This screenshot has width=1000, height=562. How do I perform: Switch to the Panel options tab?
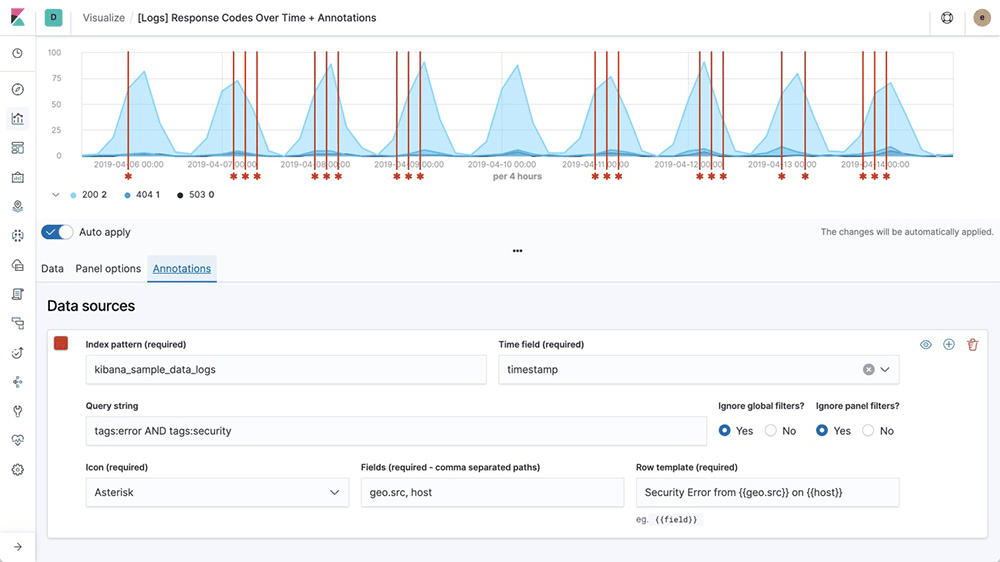(x=108, y=269)
